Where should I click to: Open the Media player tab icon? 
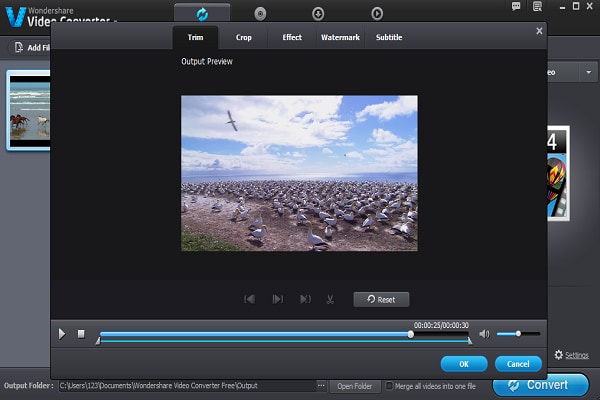pyautogui.click(x=377, y=14)
